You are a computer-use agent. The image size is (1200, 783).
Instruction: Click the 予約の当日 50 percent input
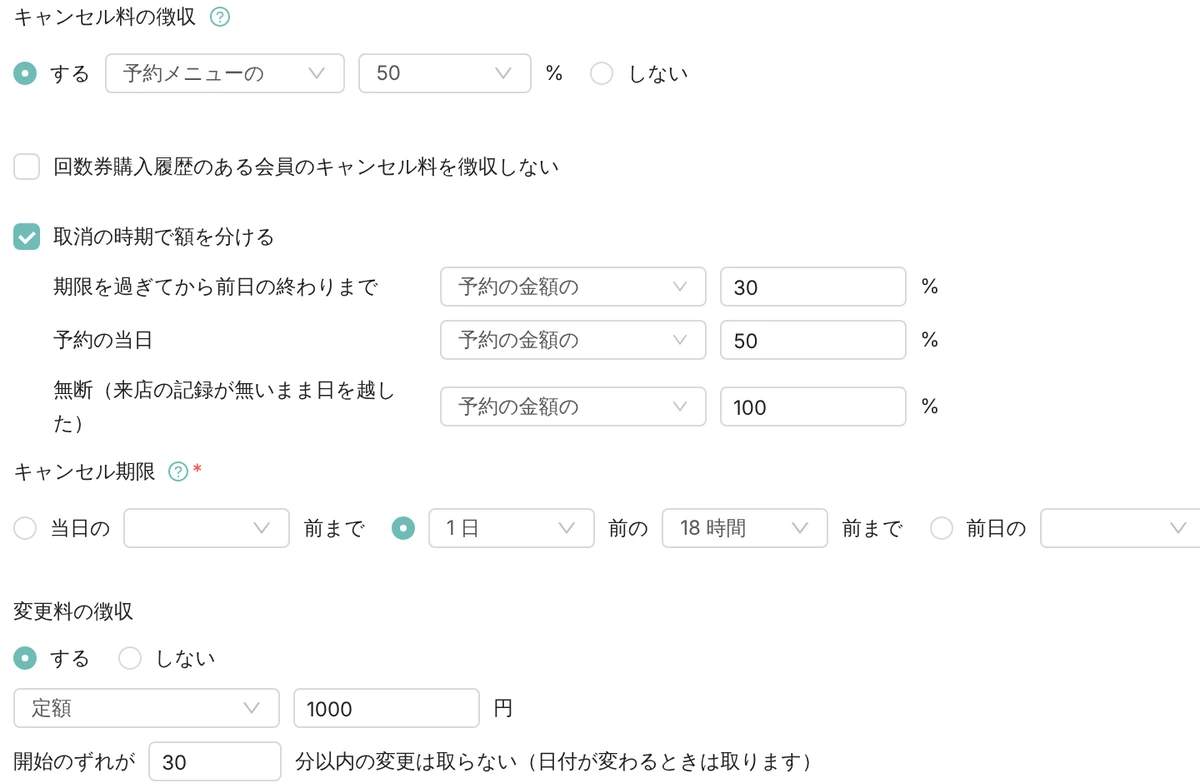(813, 340)
